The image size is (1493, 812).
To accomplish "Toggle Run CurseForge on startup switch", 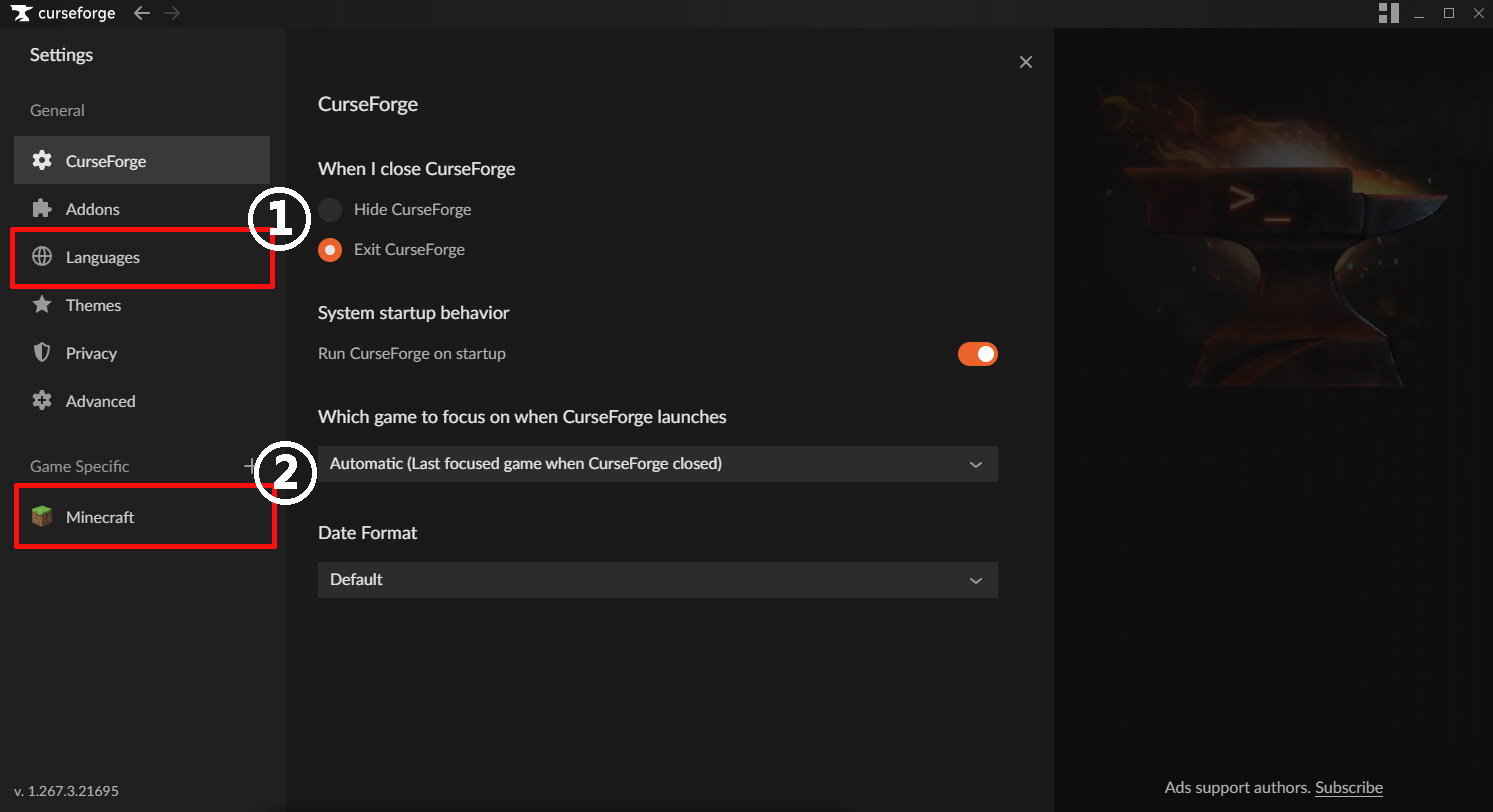I will coord(978,354).
